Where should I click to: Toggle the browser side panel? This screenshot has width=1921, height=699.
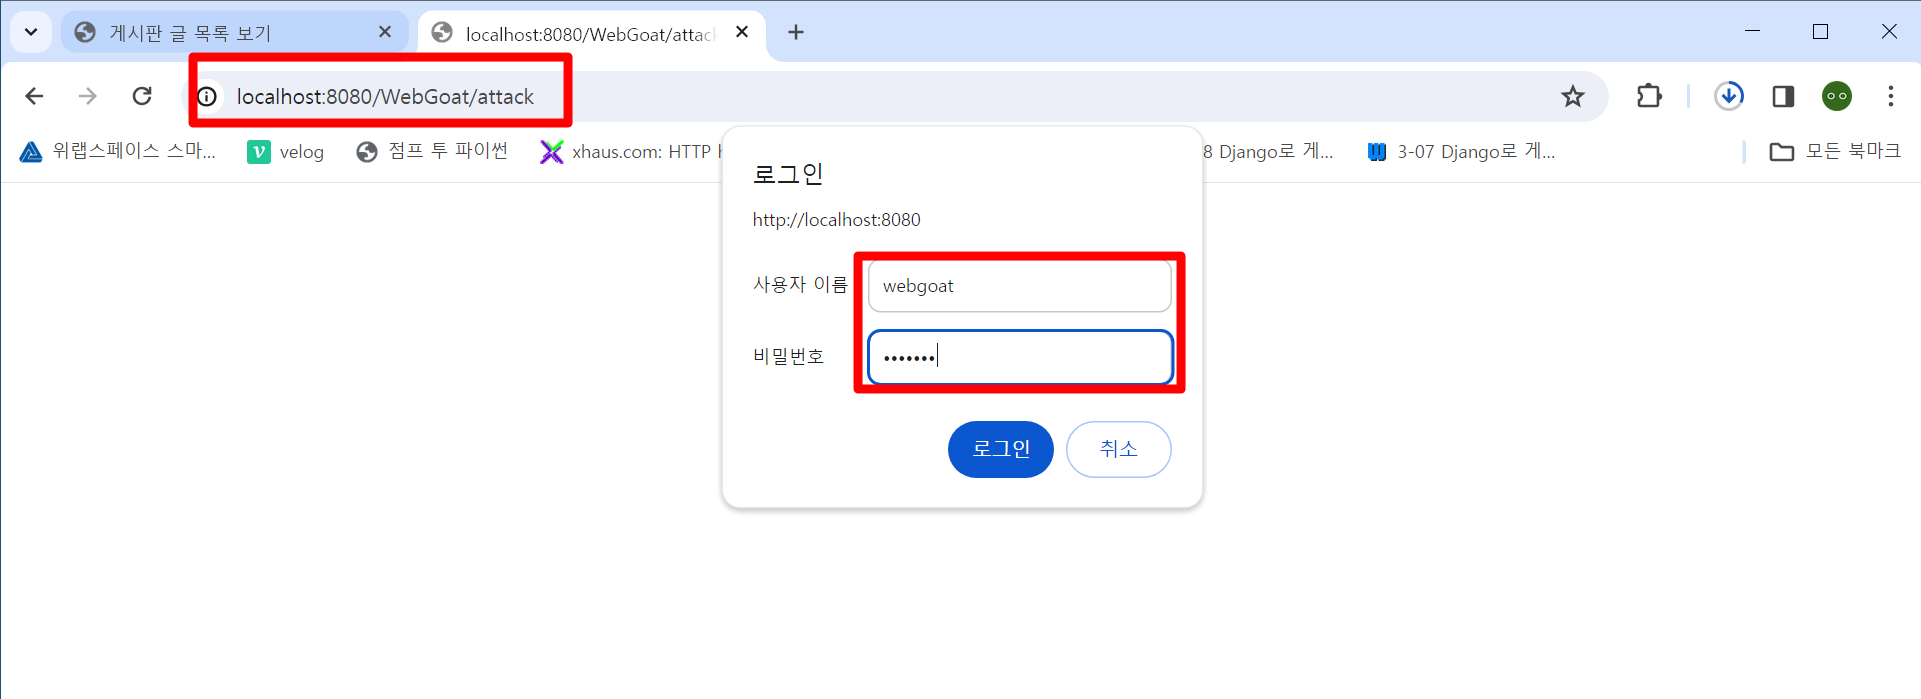click(1783, 96)
